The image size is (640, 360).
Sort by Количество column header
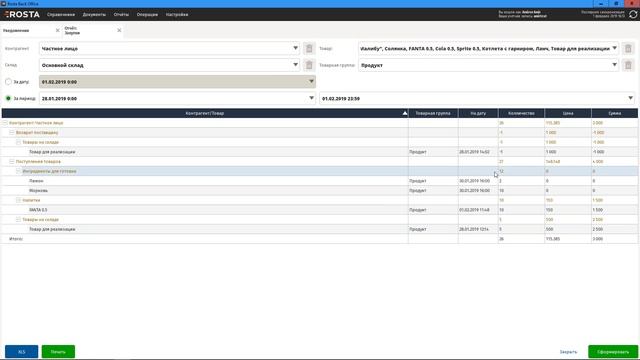coord(521,113)
